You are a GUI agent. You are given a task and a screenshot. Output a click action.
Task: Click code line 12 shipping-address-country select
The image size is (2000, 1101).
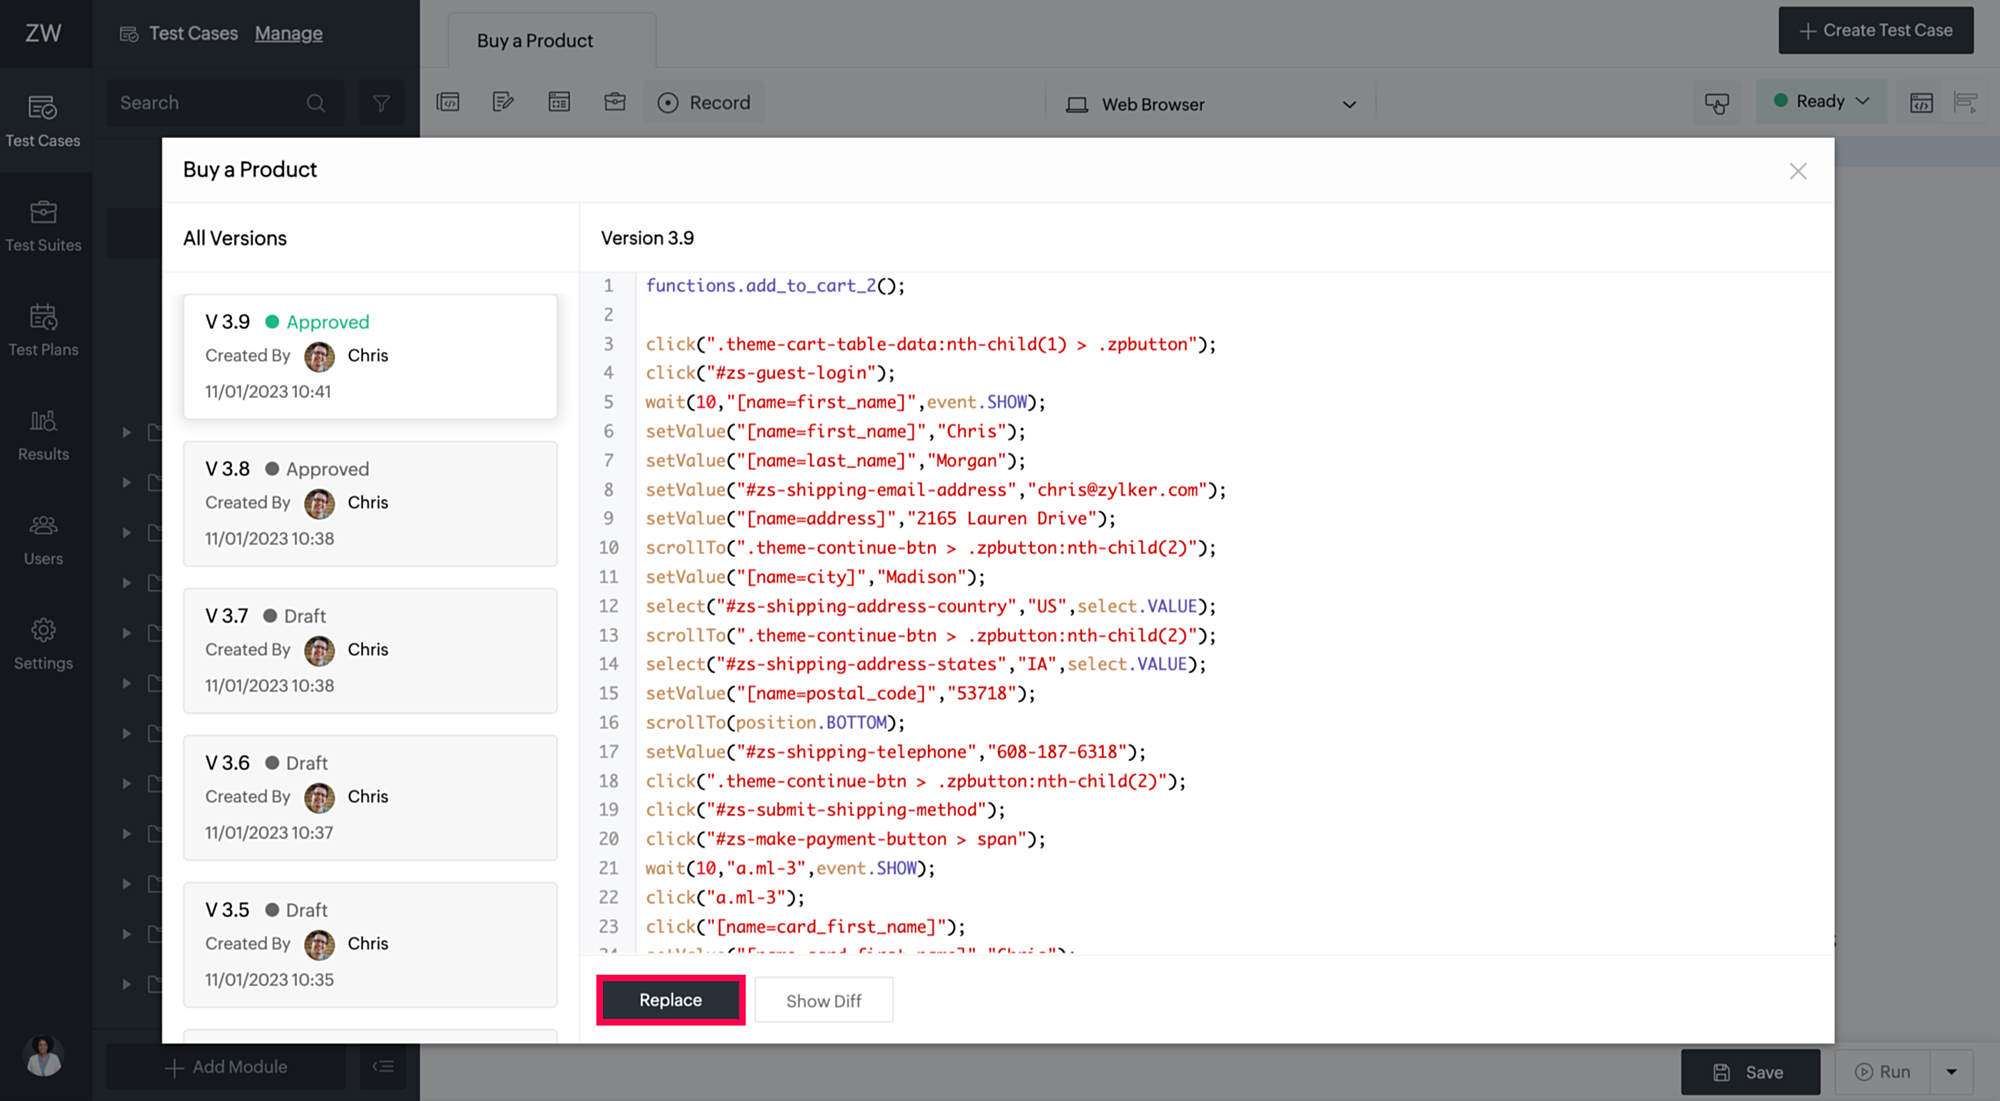(930, 606)
